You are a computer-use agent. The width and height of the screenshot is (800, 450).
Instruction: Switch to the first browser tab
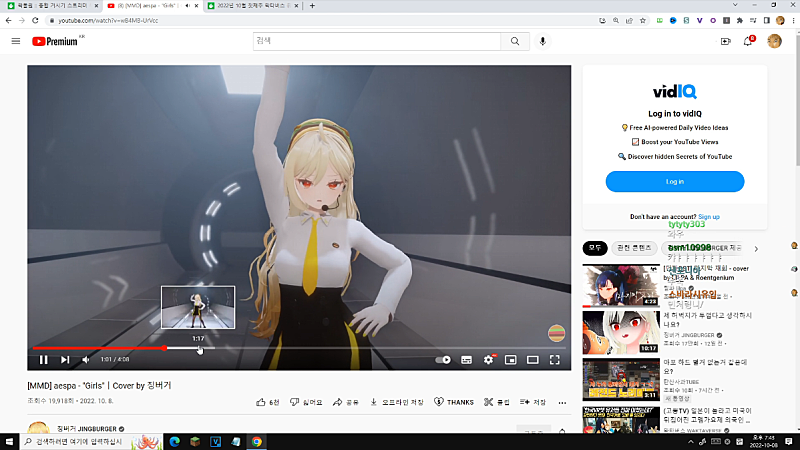tap(52, 6)
